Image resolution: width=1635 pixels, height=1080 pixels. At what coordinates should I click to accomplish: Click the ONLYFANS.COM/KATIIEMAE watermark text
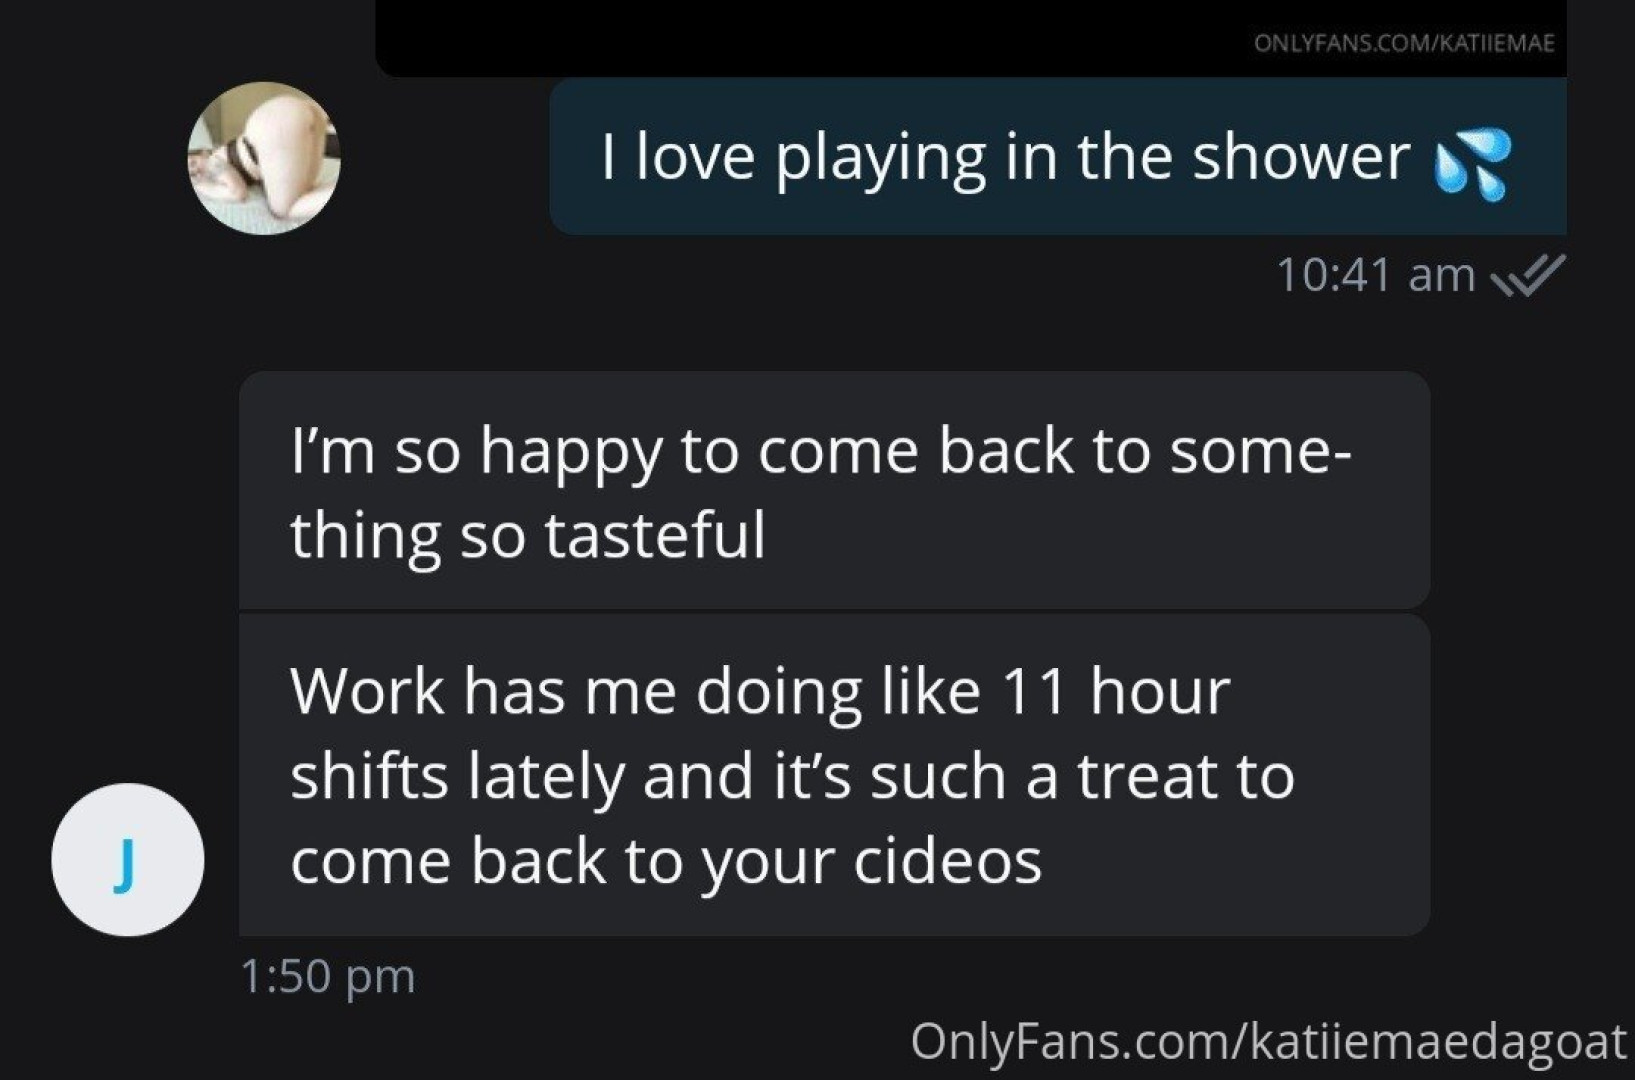coord(1404,43)
